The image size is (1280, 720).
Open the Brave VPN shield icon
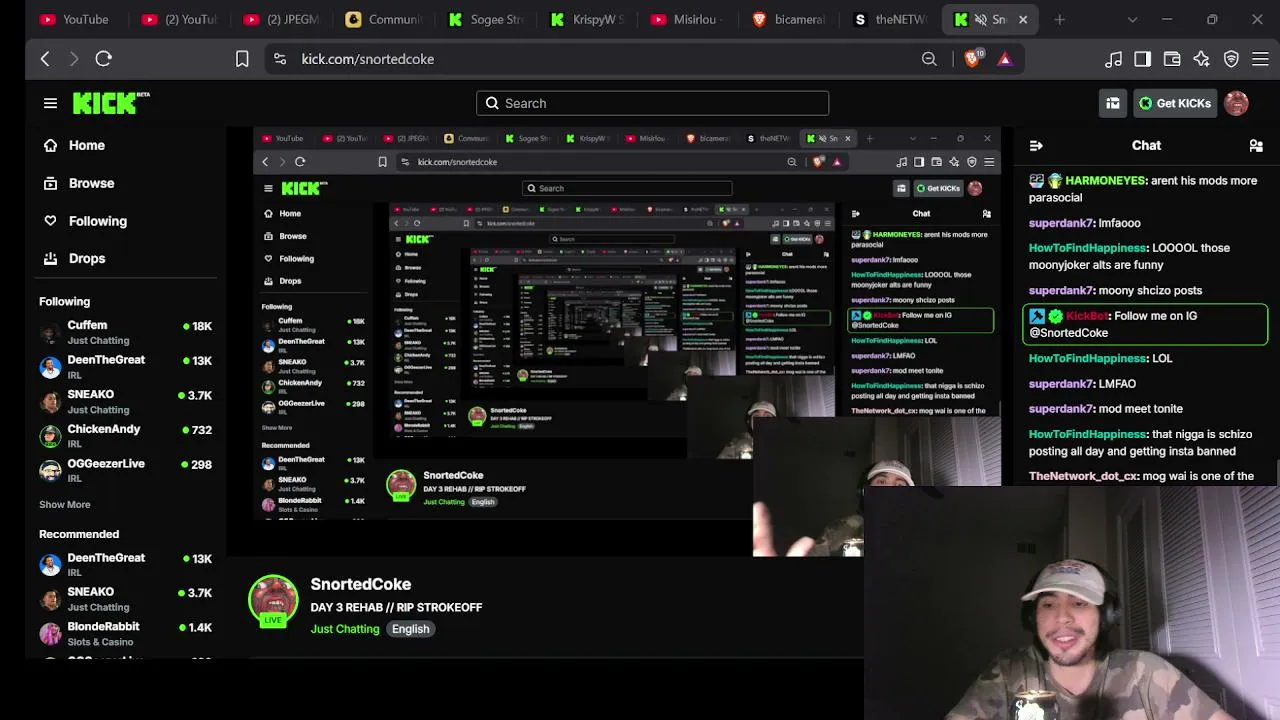(1231, 59)
